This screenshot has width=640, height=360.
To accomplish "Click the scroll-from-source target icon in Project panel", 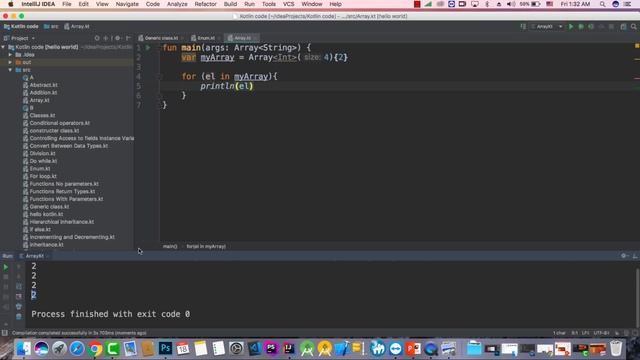I will (x=97, y=38).
